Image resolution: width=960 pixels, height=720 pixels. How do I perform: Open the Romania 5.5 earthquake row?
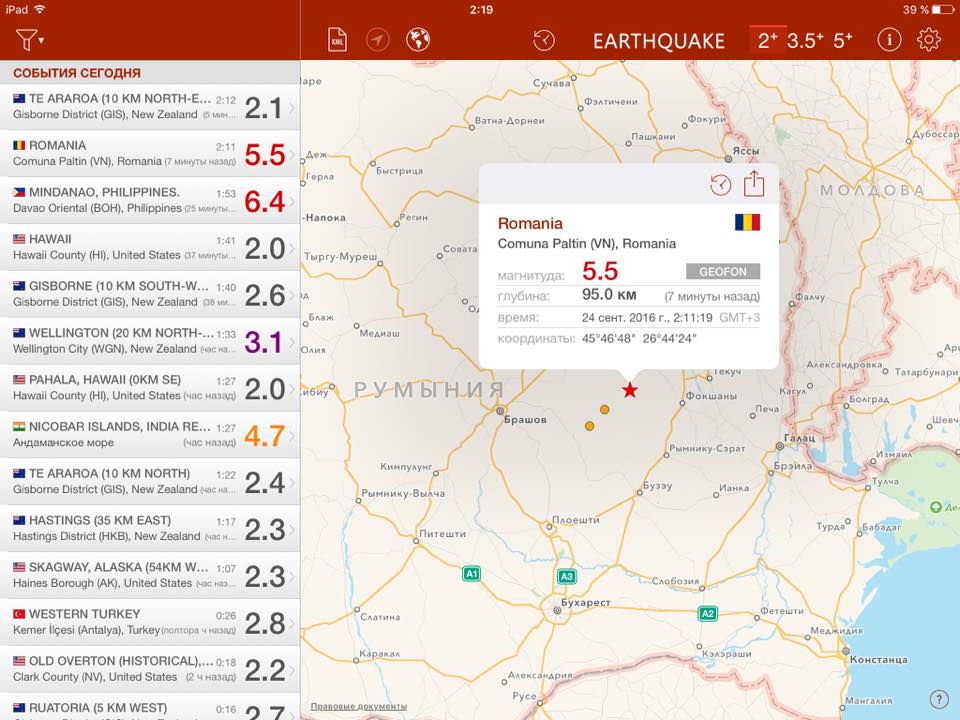[x=150, y=154]
